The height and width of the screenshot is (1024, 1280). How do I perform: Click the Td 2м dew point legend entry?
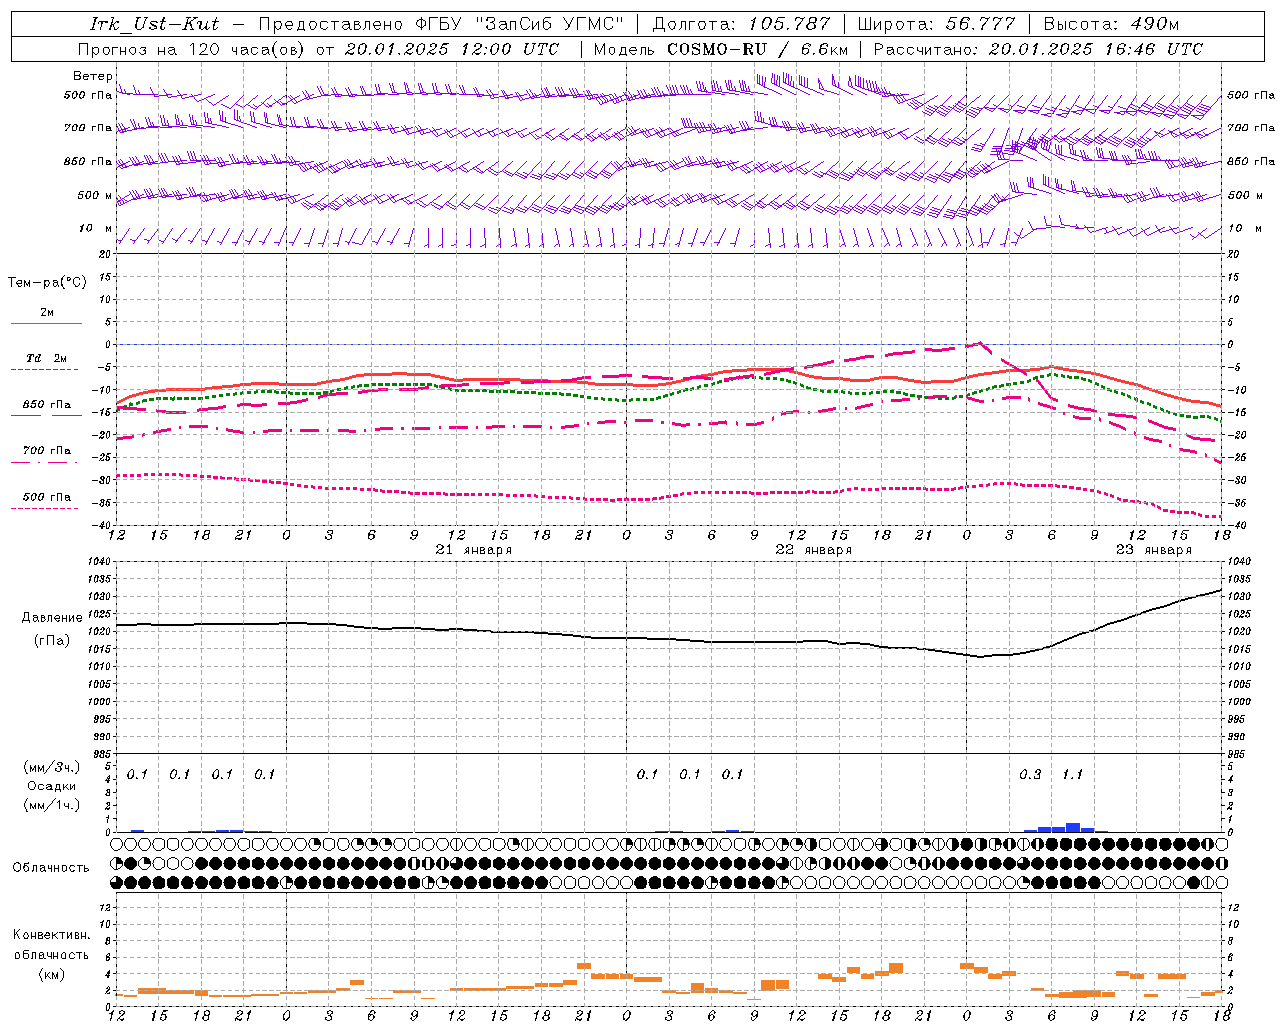click(x=47, y=358)
